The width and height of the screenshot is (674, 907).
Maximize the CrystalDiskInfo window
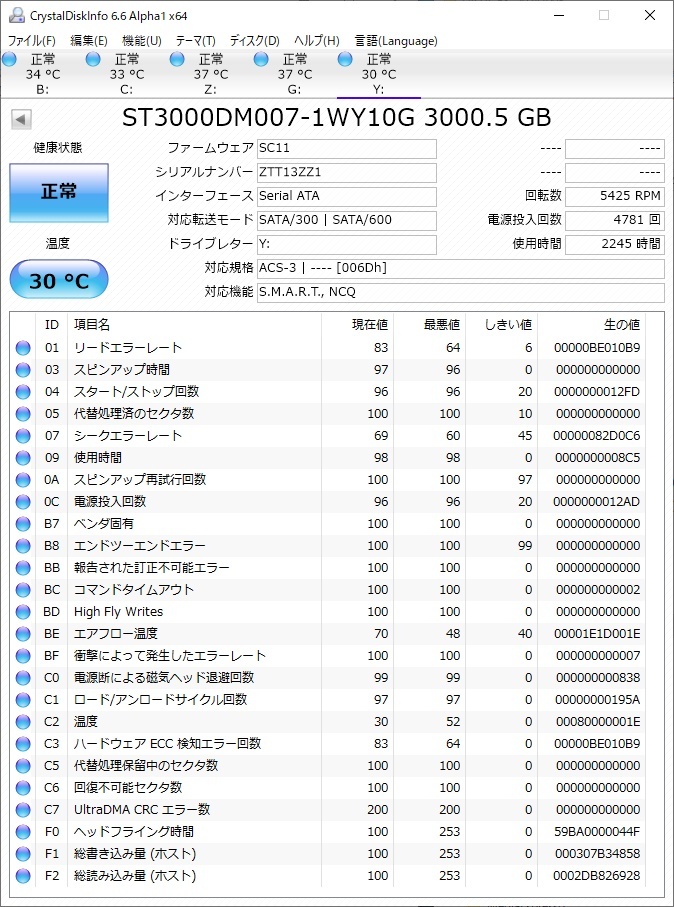coord(603,16)
